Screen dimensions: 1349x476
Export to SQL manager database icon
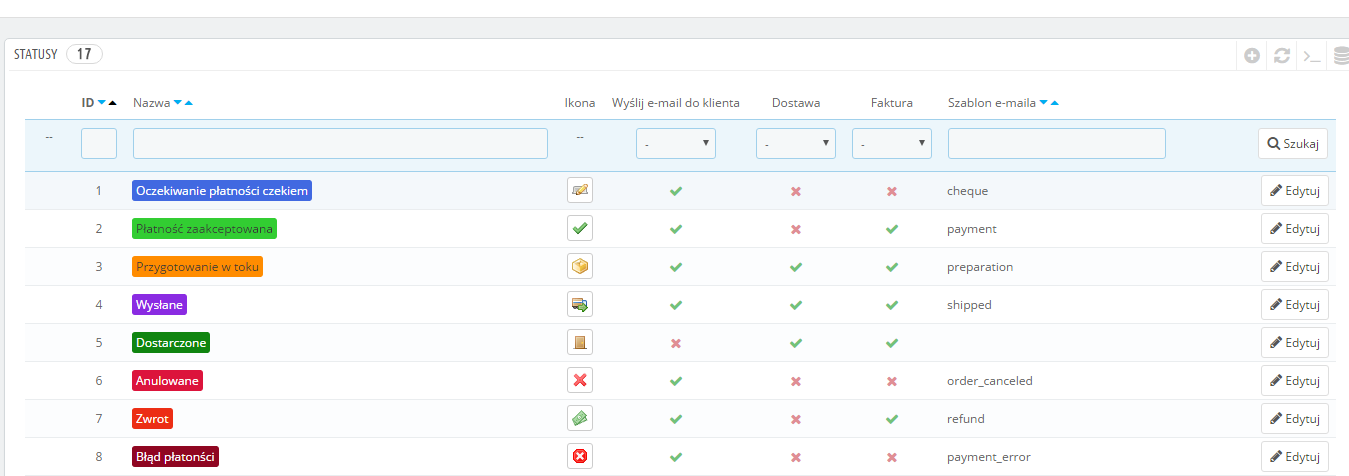pyautogui.click(x=1341, y=56)
